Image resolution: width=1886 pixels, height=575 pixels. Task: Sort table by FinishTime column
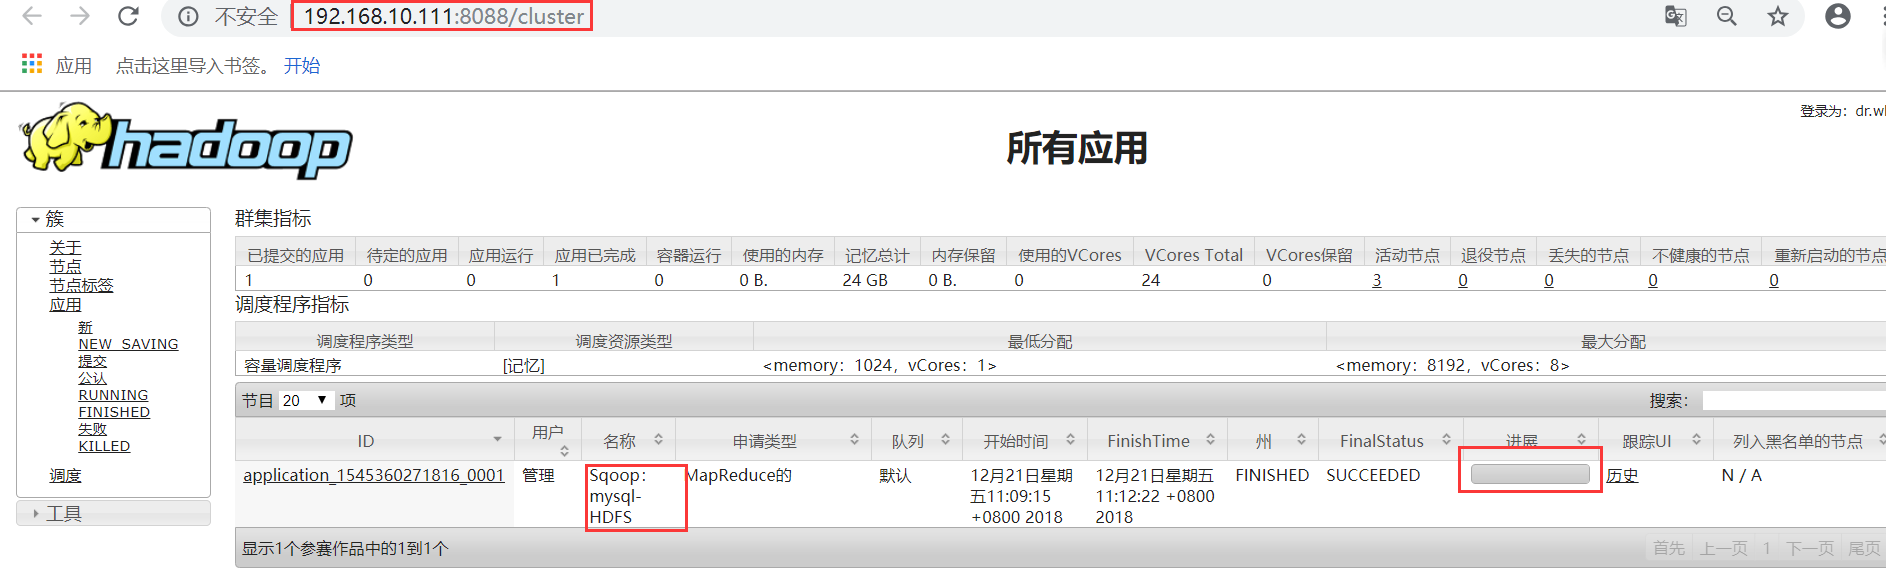click(1157, 441)
